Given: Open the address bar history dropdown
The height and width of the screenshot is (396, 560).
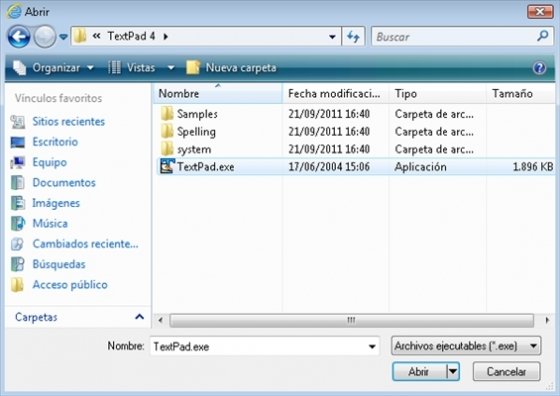Looking at the screenshot, I should click(x=332, y=37).
